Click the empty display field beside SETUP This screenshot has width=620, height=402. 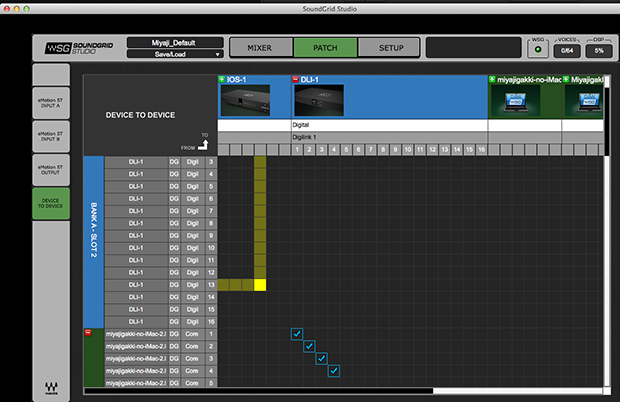pyautogui.click(x=473, y=48)
